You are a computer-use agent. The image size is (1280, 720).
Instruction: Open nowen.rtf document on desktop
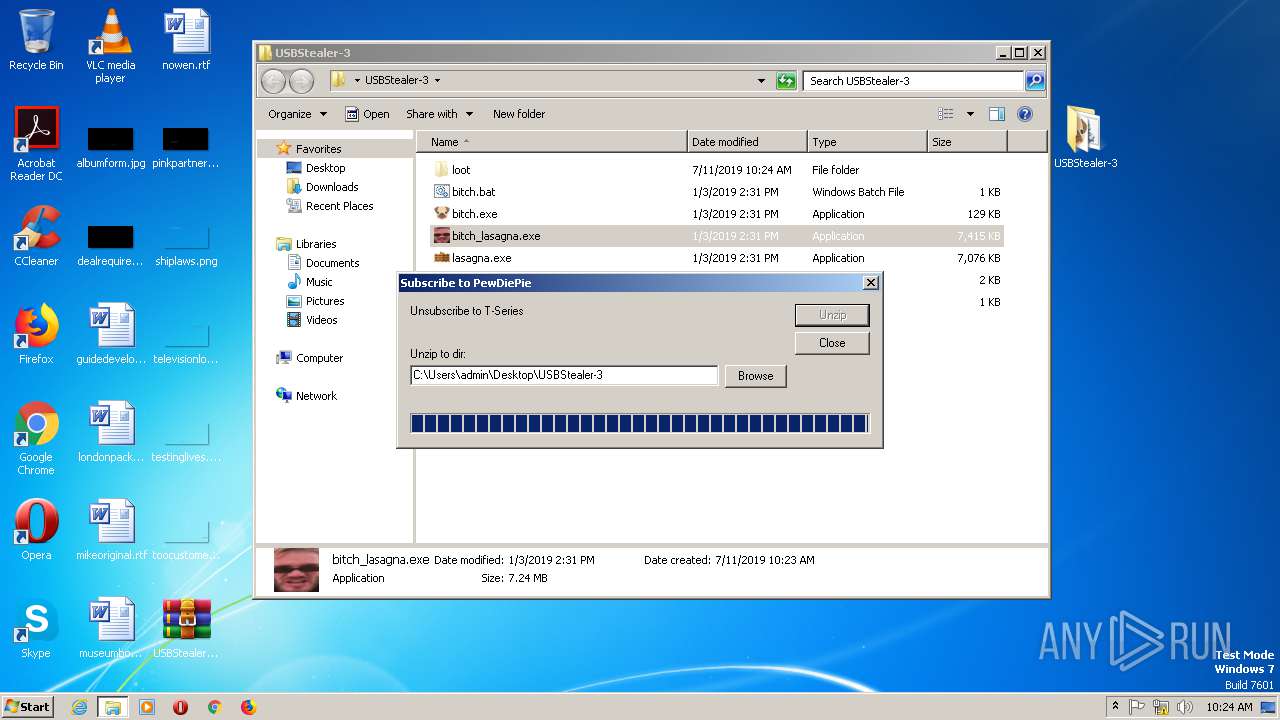point(186,40)
